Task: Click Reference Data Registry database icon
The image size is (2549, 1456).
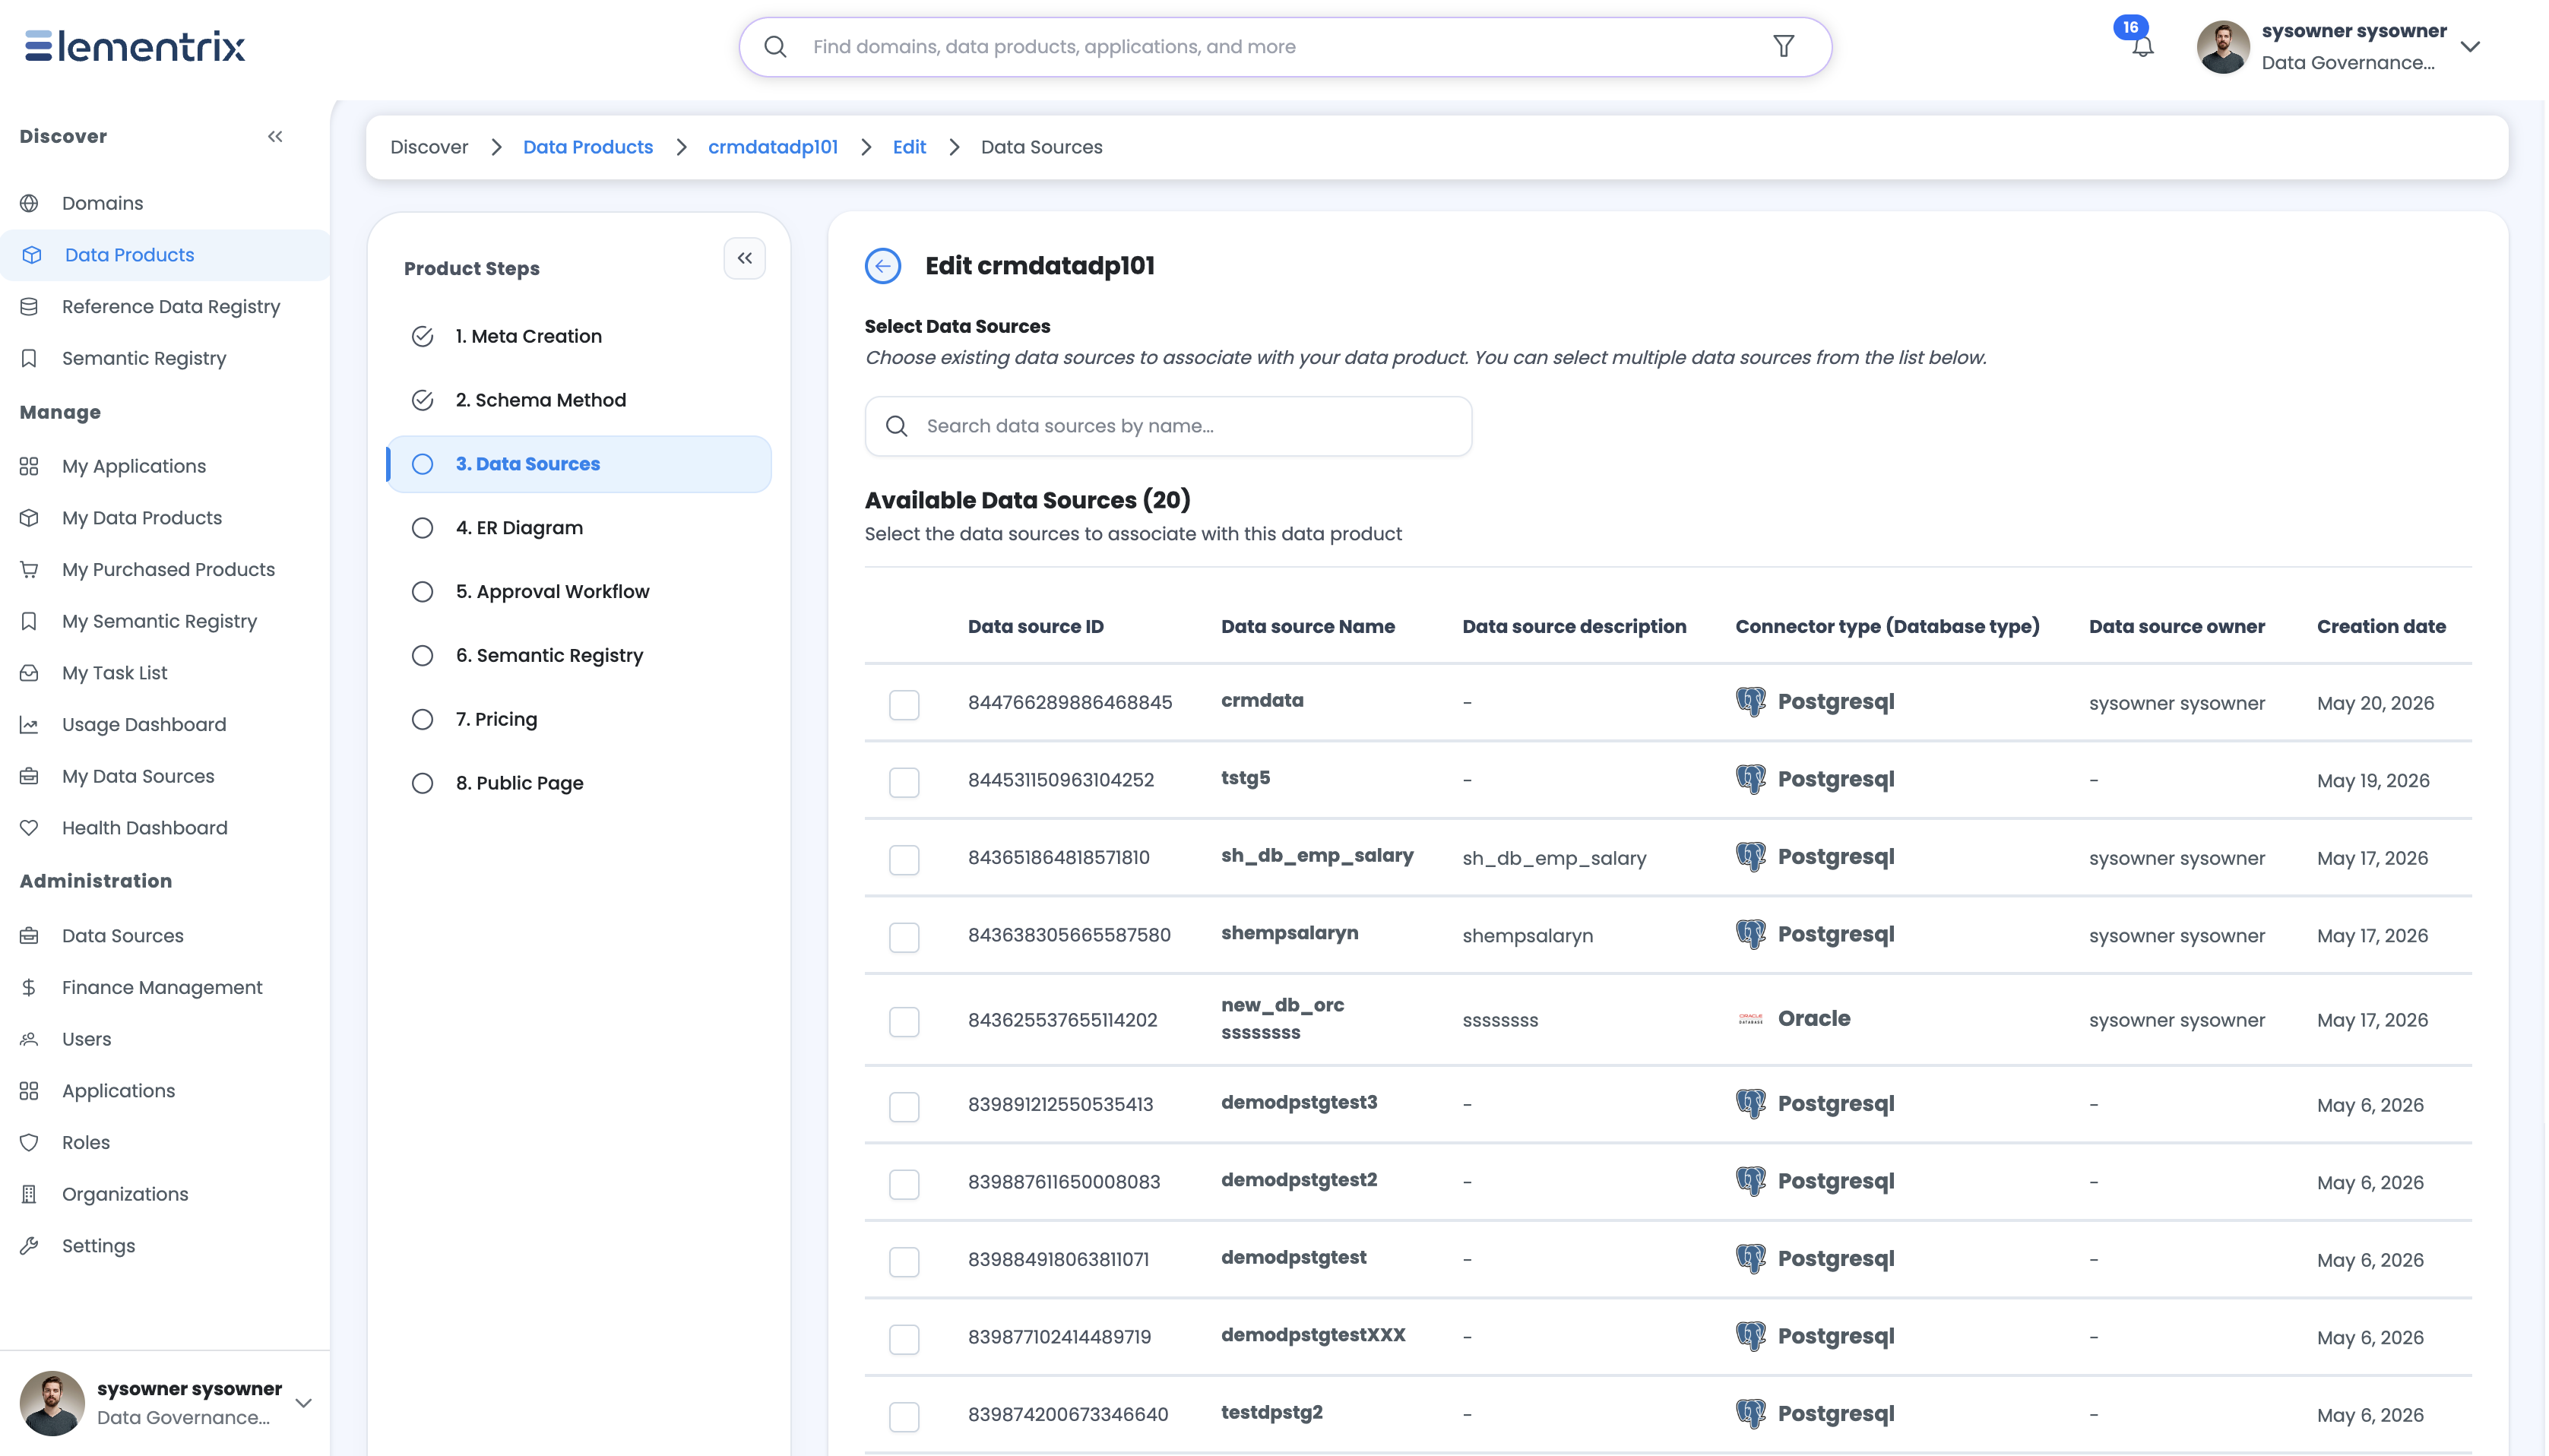Action: (x=29, y=307)
